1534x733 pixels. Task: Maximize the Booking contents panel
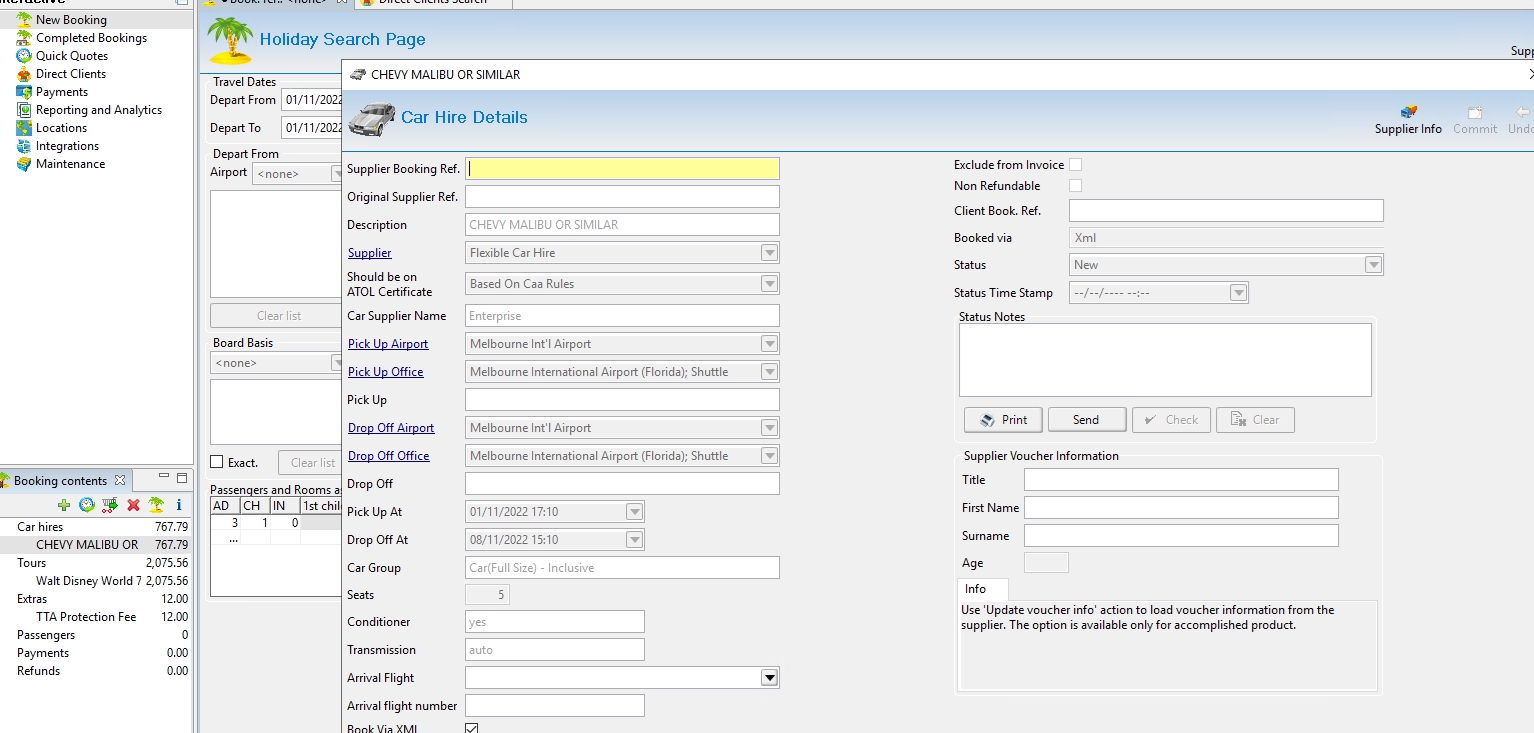pyautogui.click(x=182, y=478)
